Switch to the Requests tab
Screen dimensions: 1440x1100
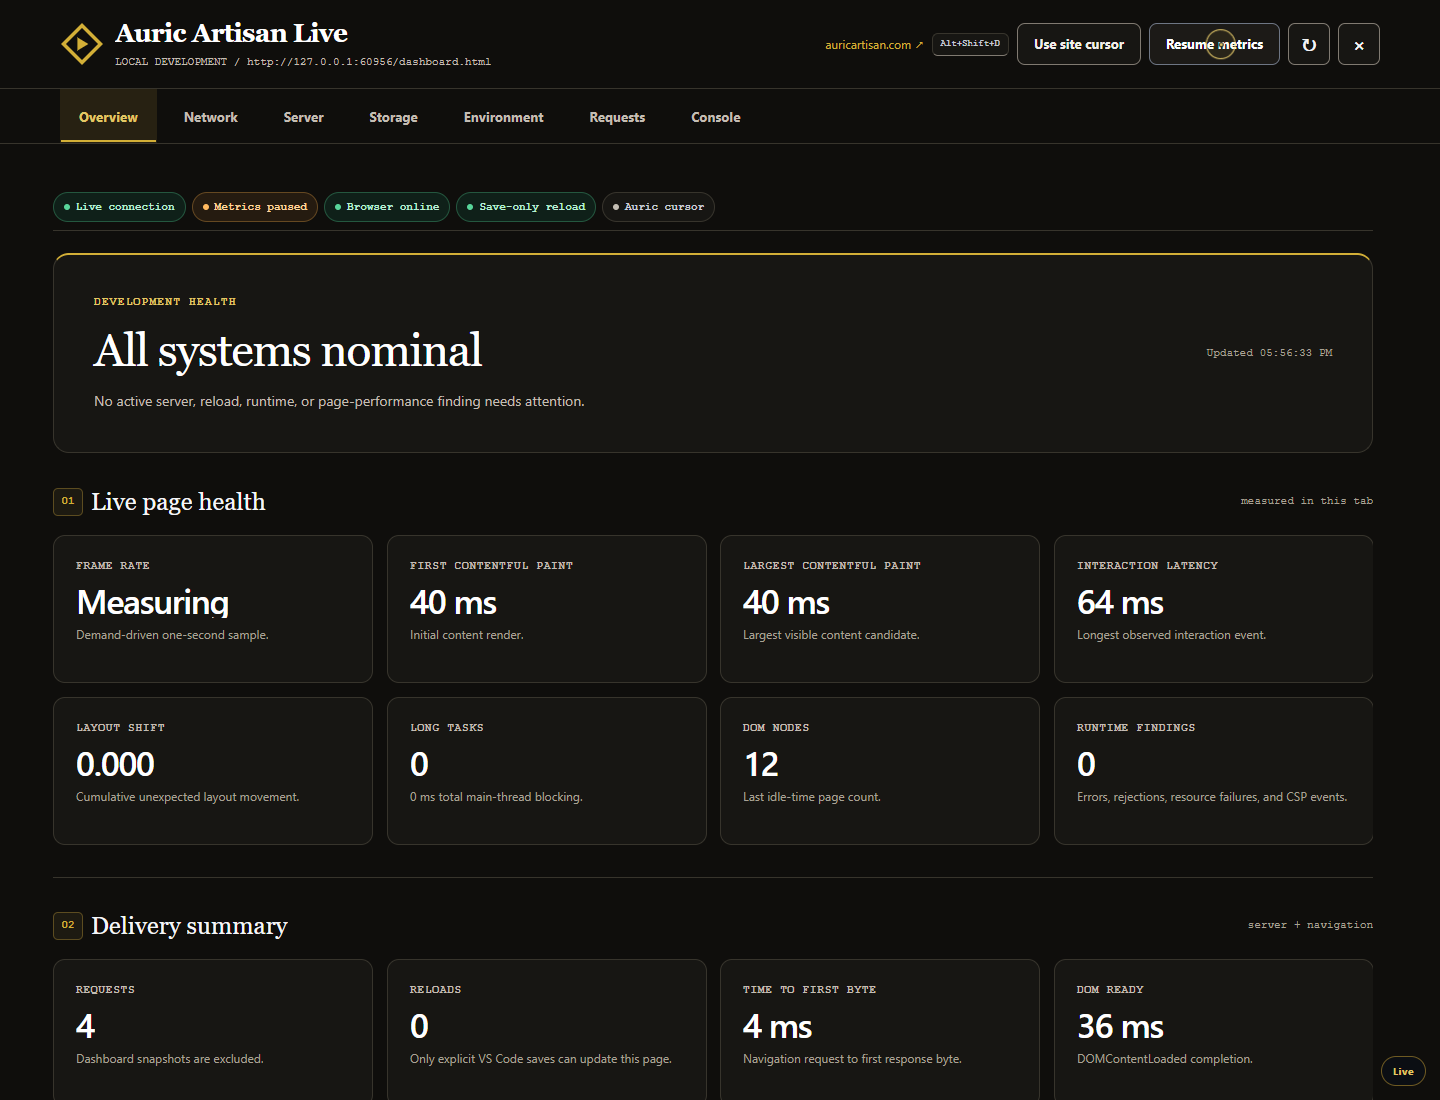617,117
